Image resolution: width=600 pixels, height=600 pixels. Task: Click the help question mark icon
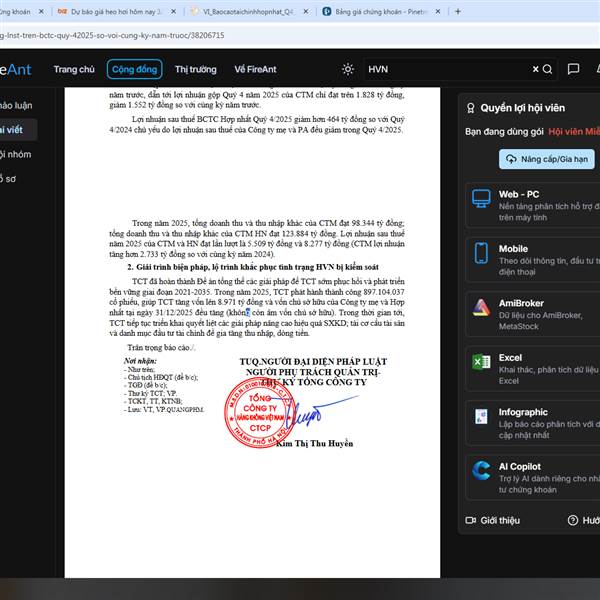tap(573, 520)
